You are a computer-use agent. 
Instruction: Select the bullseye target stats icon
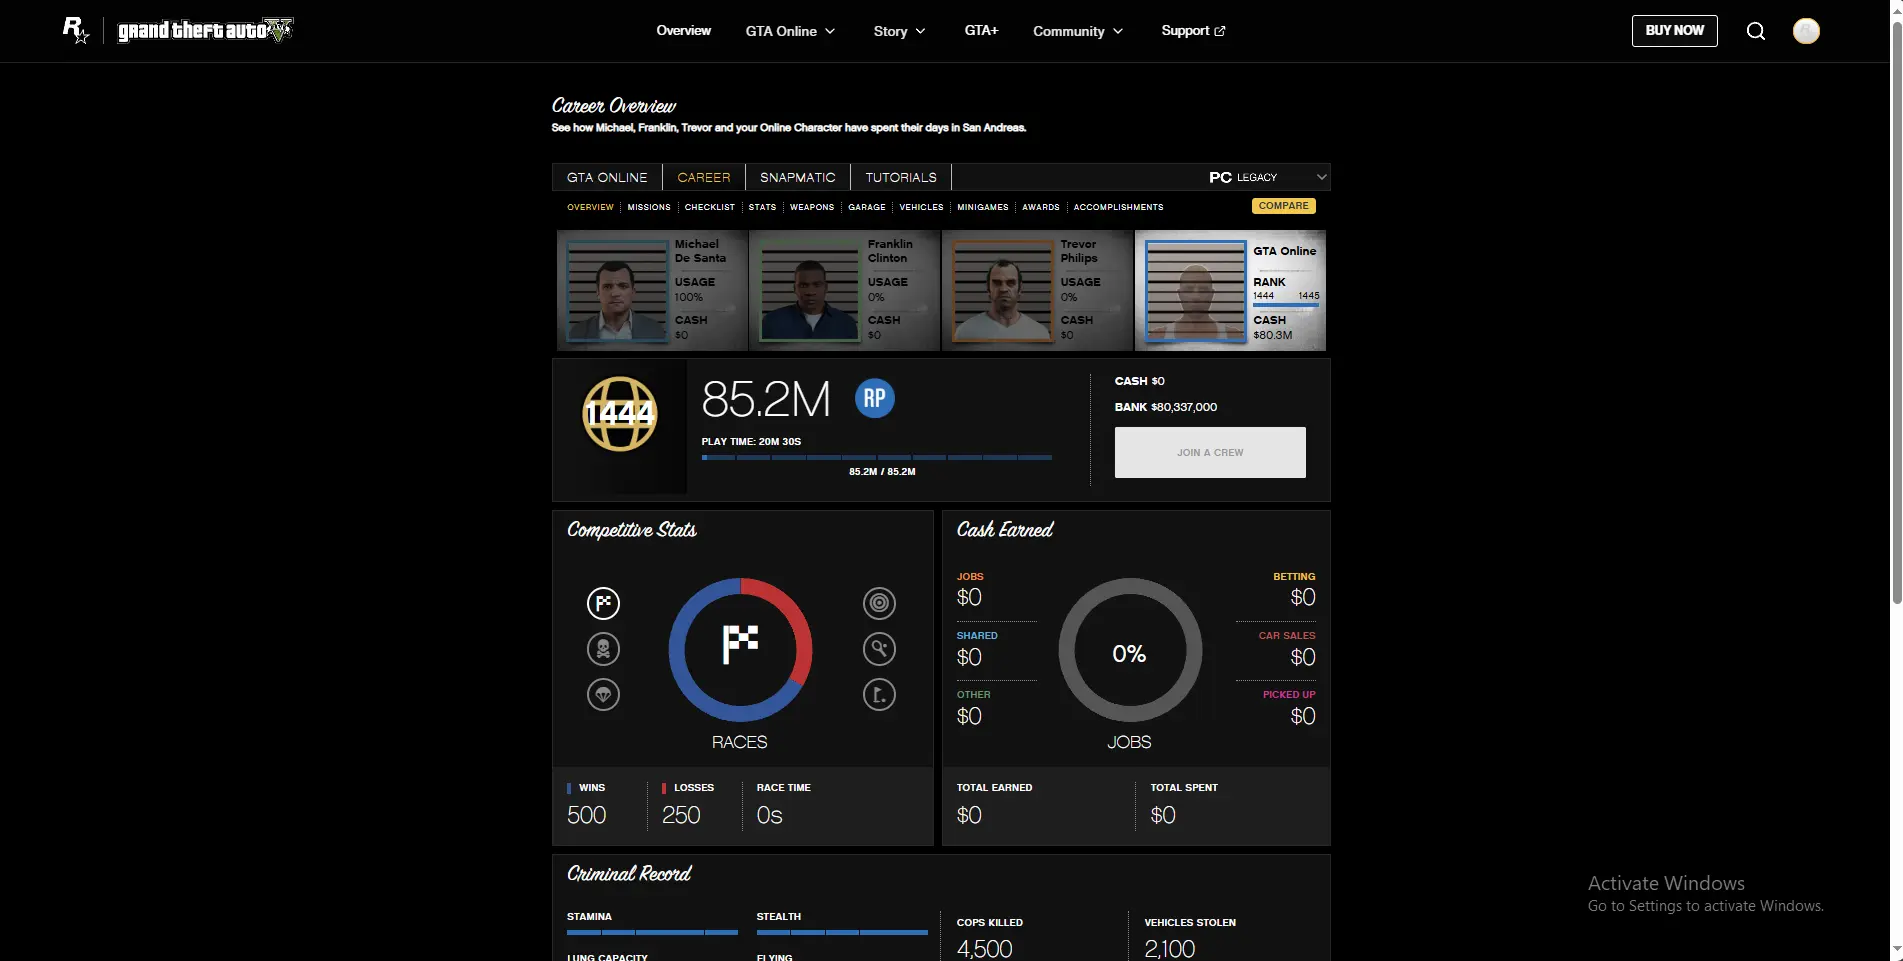point(879,603)
